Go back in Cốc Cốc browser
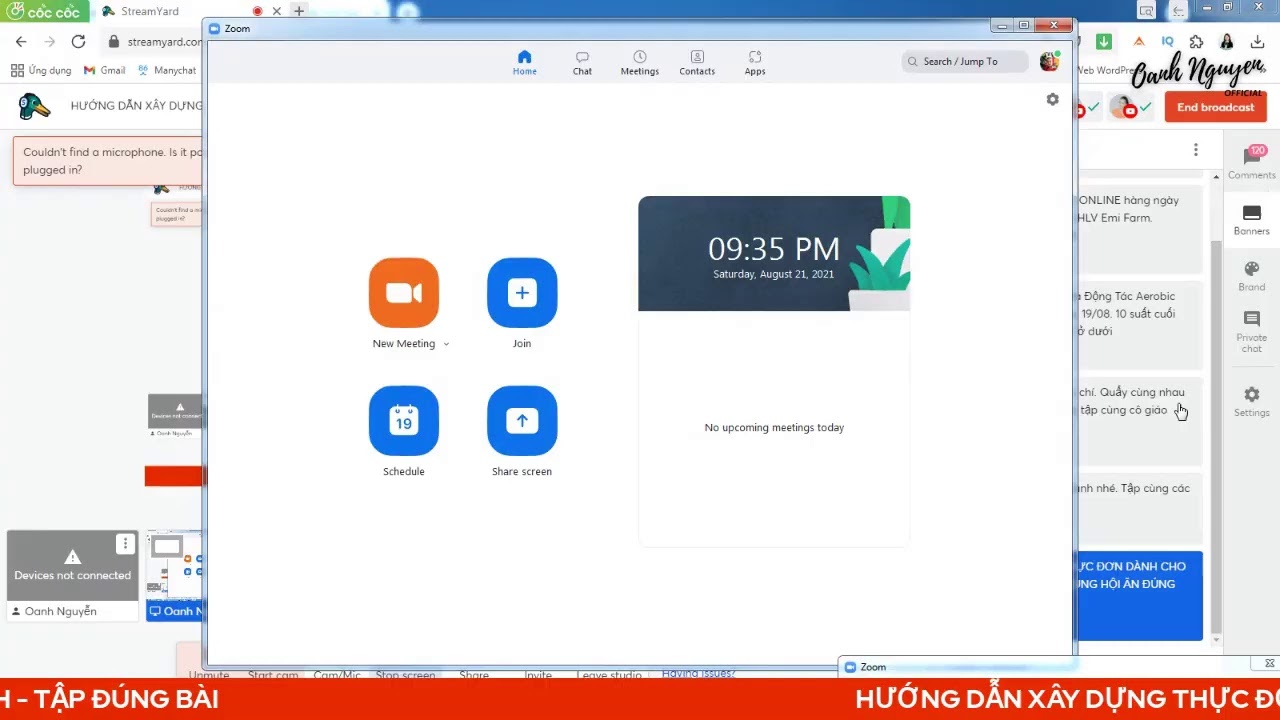The width and height of the screenshot is (1280, 720). (x=21, y=41)
